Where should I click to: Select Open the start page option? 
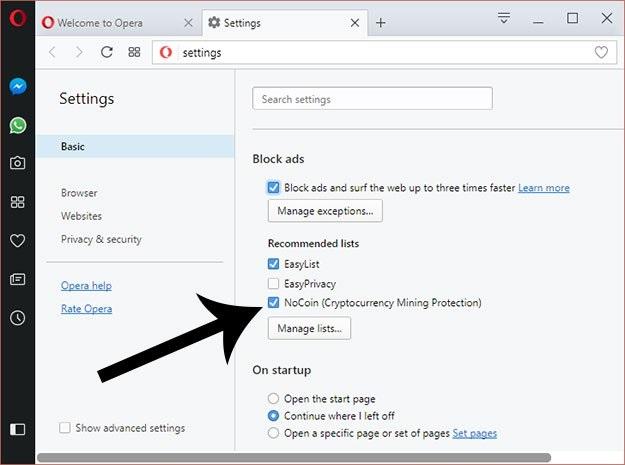click(273, 397)
